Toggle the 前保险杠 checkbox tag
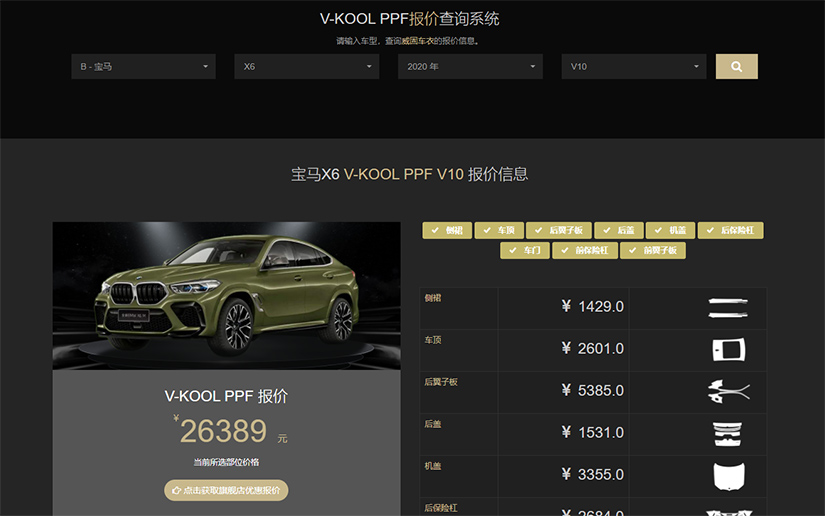The height and width of the screenshot is (516, 825). [x=585, y=250]
